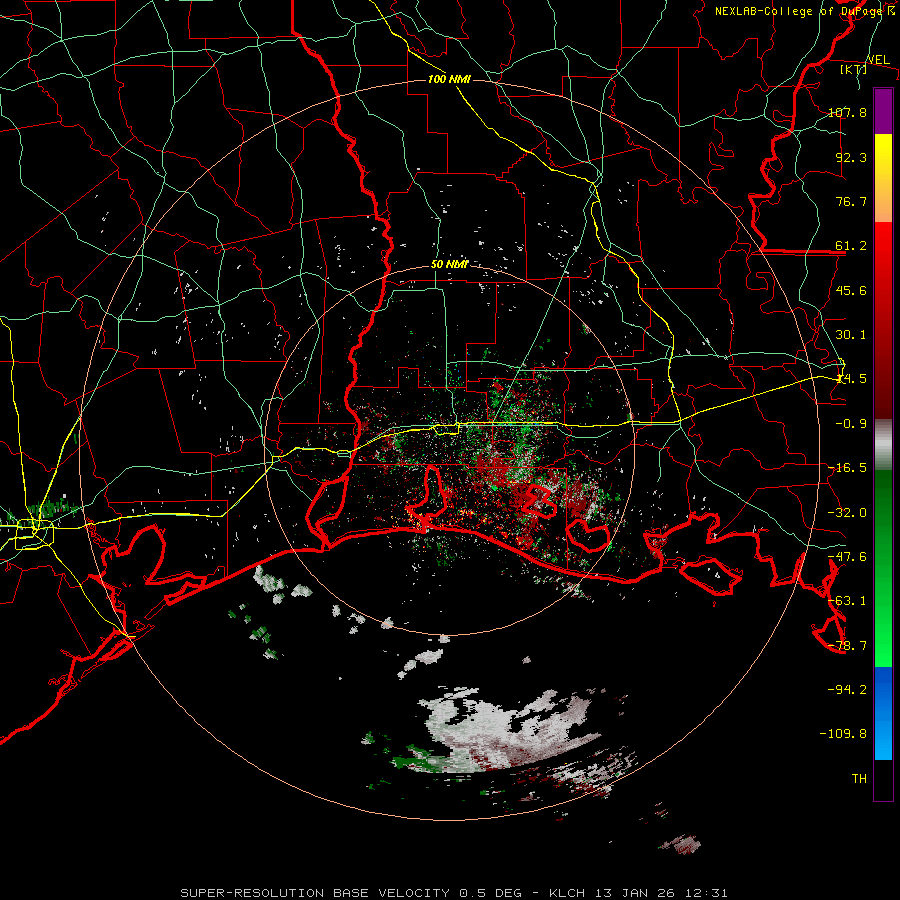
Task: Select the 45.6 scale value
Action: pyautogui.click(x=851, y=290)
